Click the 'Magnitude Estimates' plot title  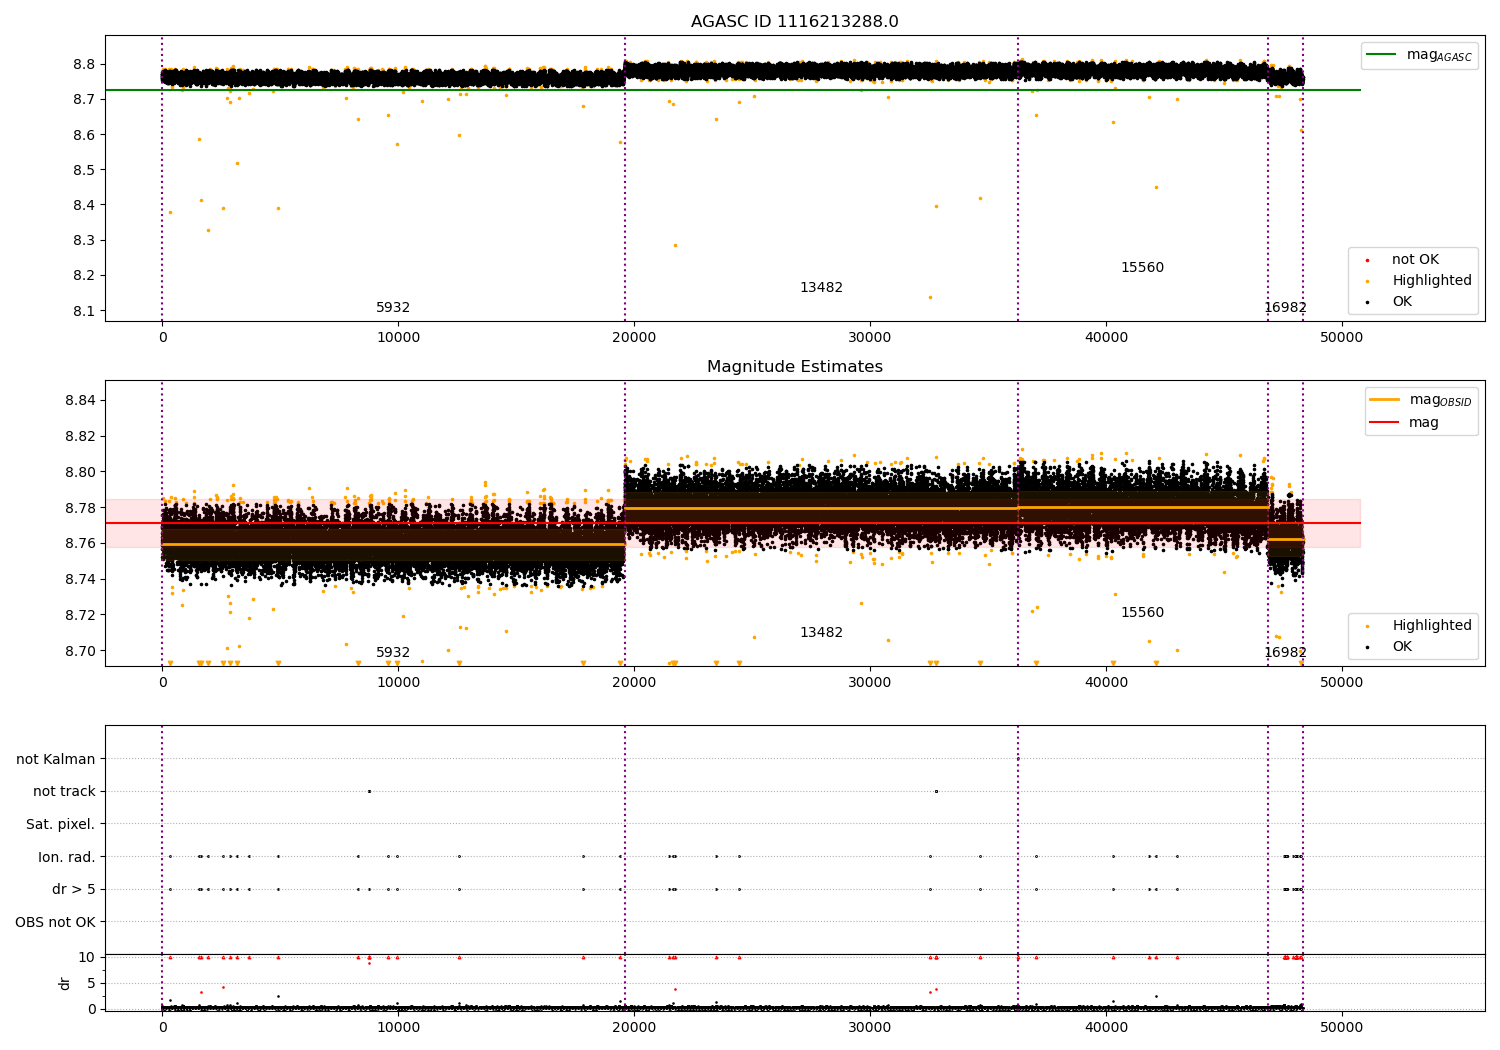tap(795, 367)
